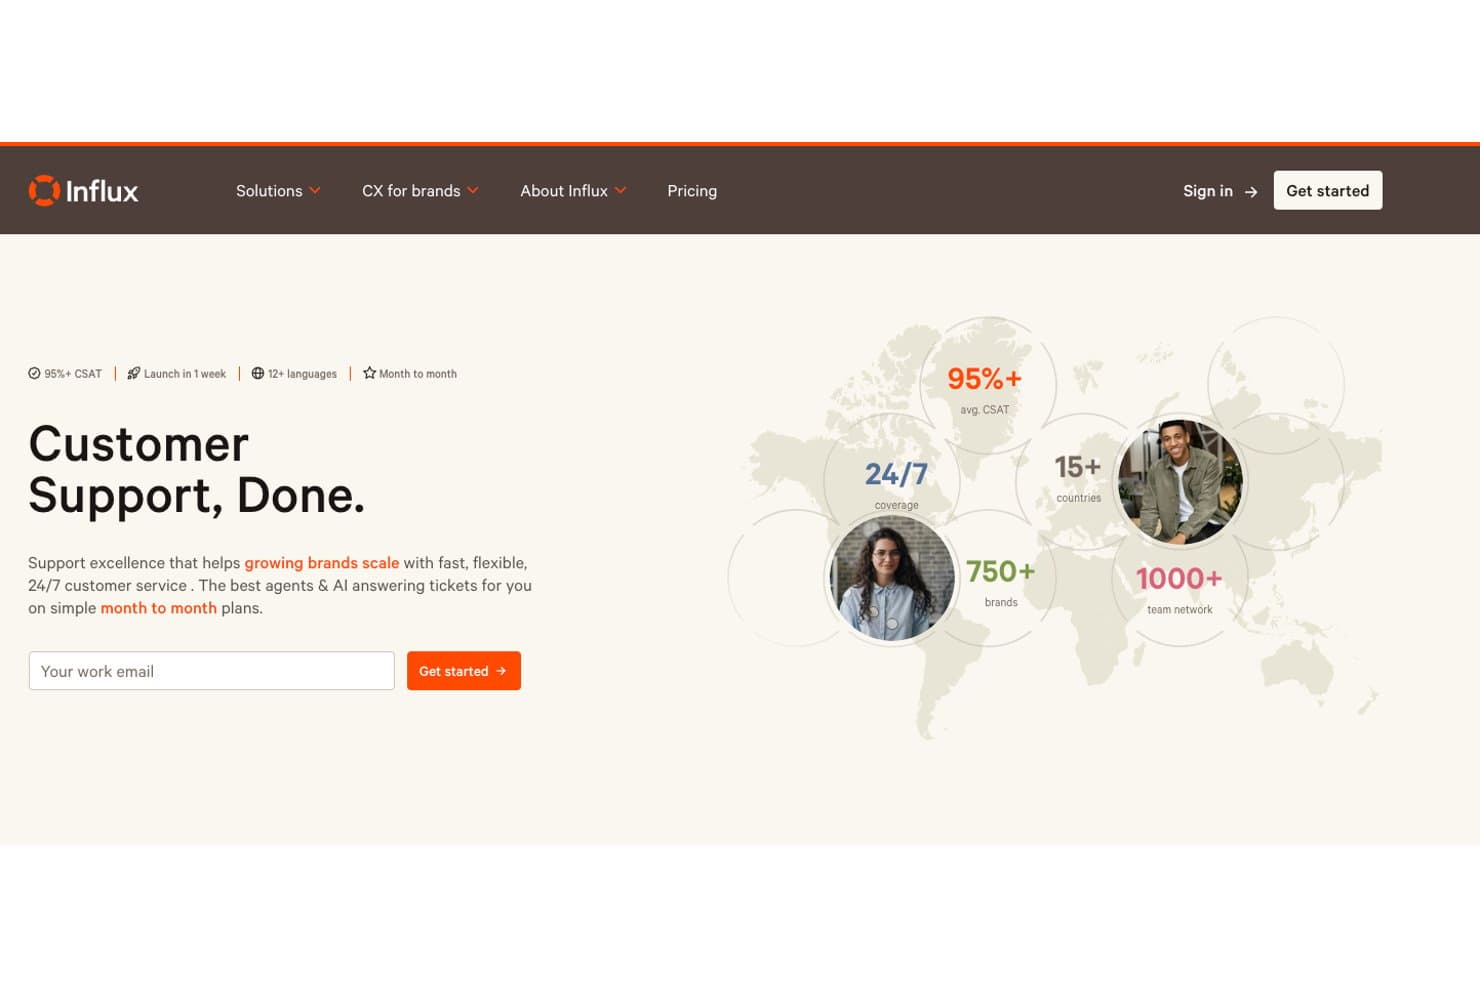Click the photo of the smiling man
Viewport: 1480px width, 987px height.
point(1180,482)
